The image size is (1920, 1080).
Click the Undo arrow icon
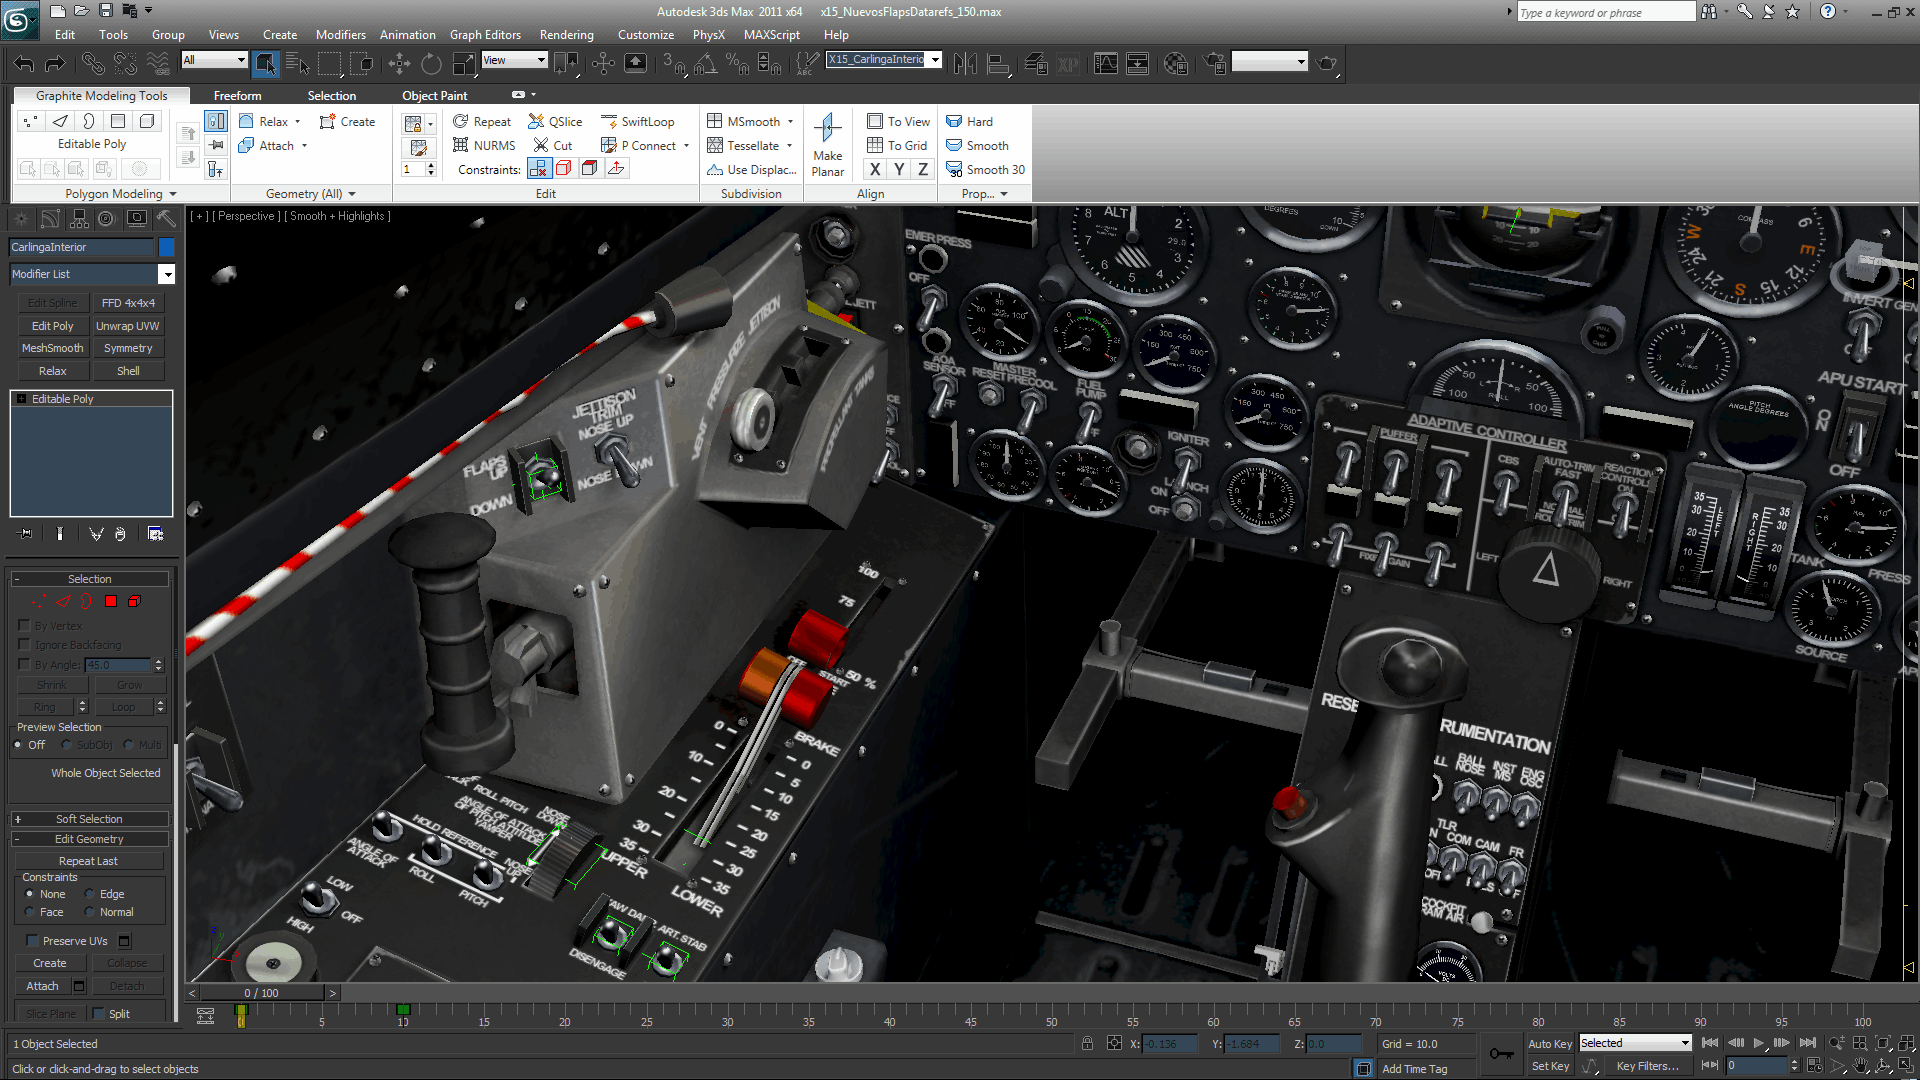click(x=23, y=64)
